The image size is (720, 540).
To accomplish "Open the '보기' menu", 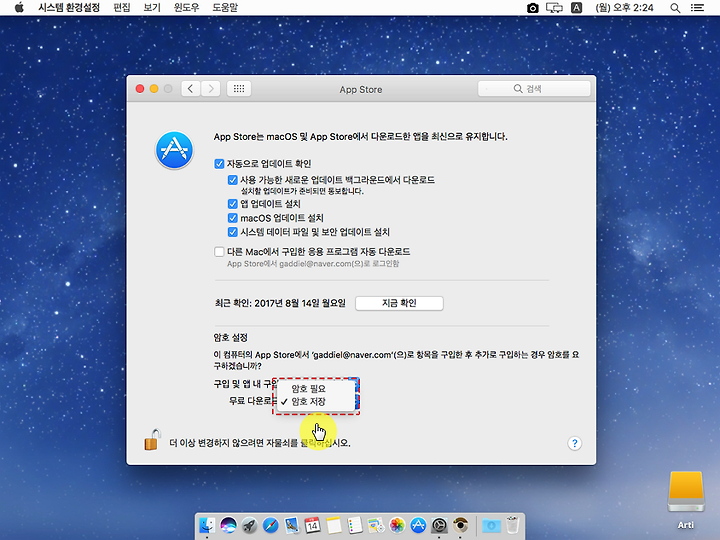I will click(152, 8).
